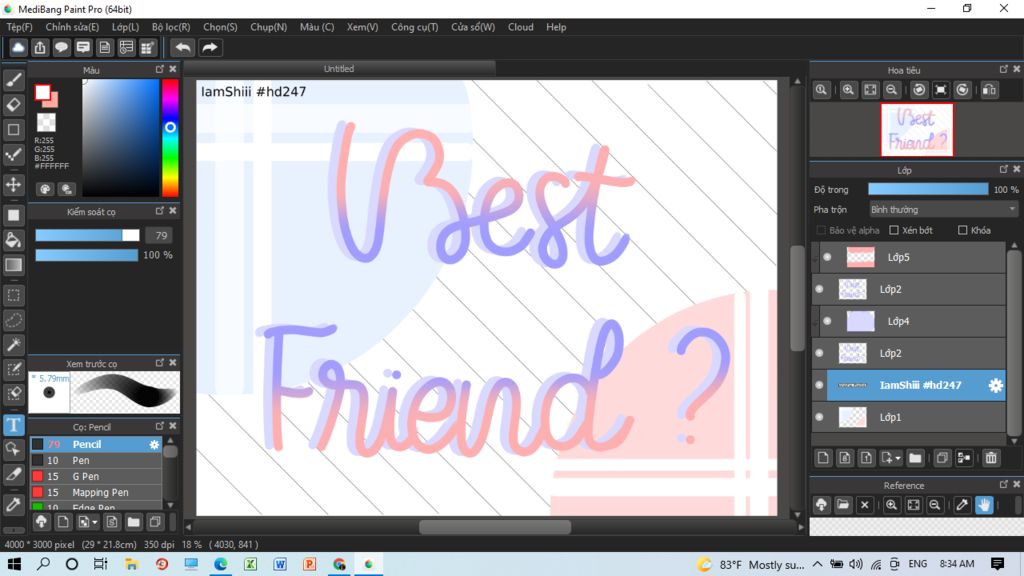This screenshot has height=576, width=1024.
Task: Click the foreground color swatch
Action: click(43, 93)
